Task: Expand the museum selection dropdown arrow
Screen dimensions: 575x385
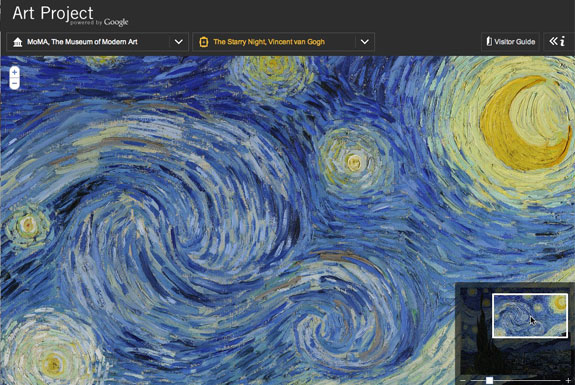Action: point(179,42)
